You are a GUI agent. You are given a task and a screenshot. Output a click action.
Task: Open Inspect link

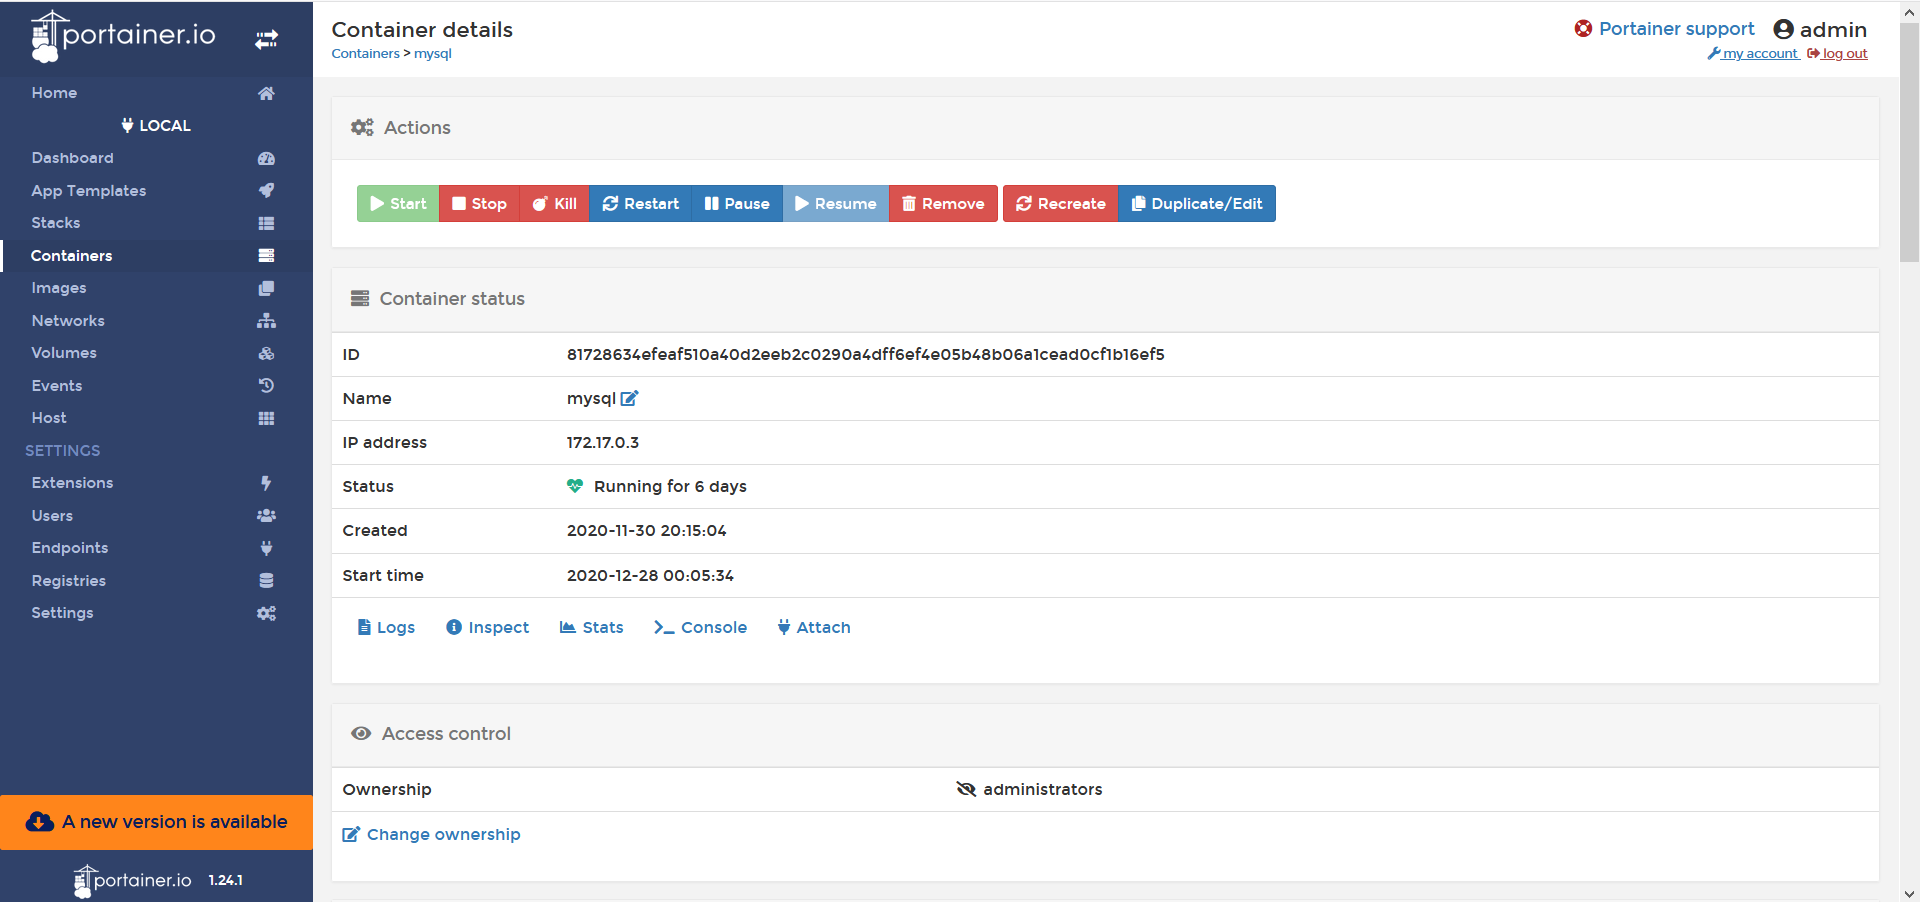(x=487, y=627)
